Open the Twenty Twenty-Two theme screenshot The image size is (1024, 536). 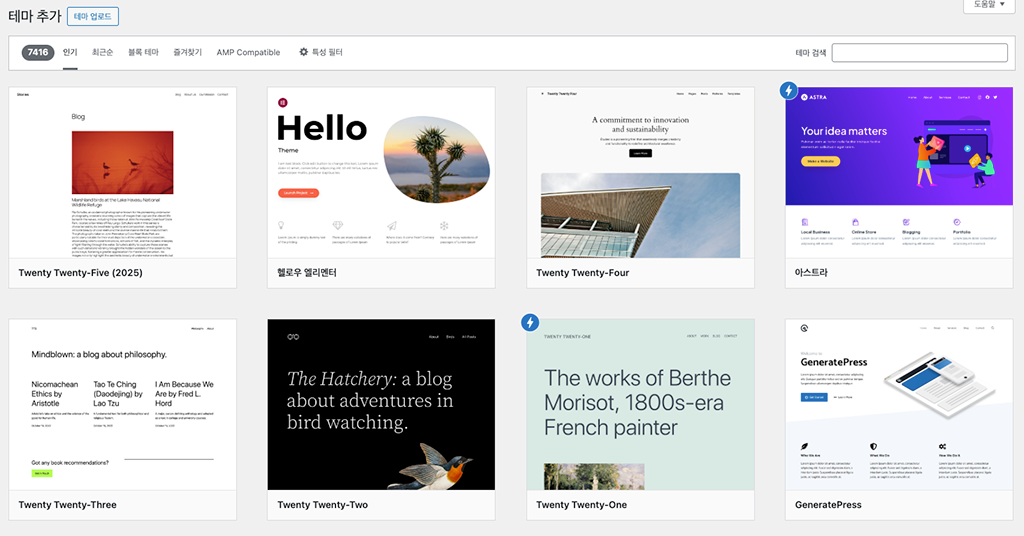[381, 404]
